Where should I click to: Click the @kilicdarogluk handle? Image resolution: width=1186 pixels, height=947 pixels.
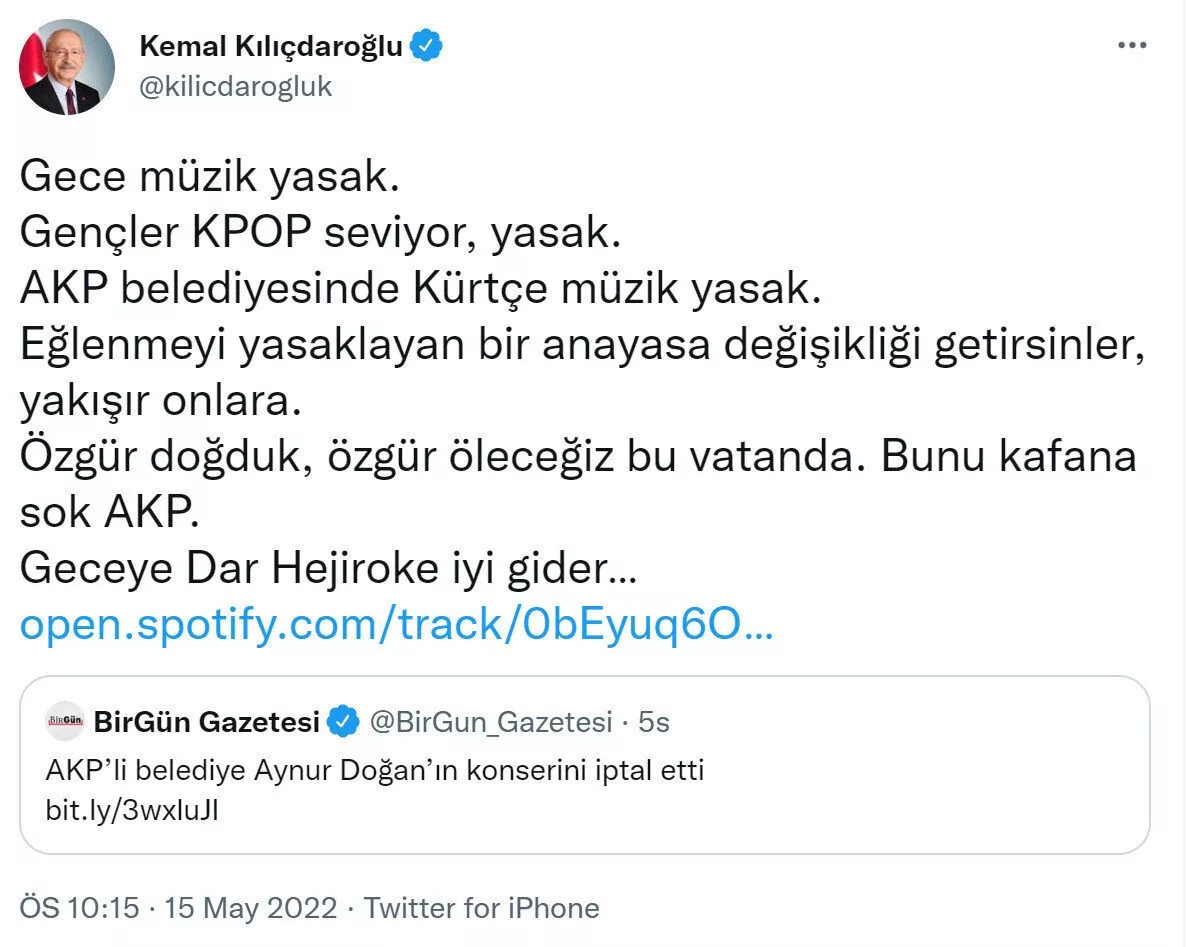click(x=235, y=86)
